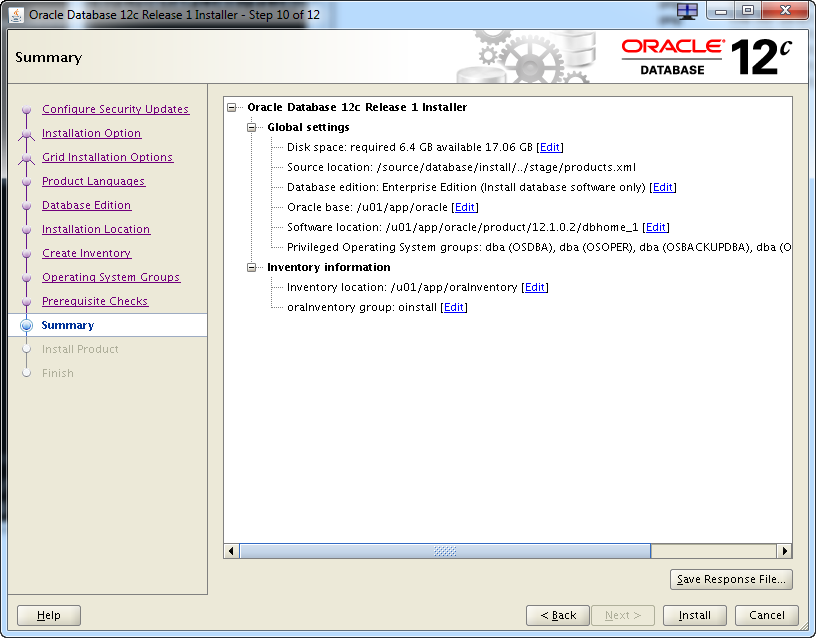The height and width of the screenshot is (638, 816).
Task: Maximize the installer window
Action: click(x=748, y=11)
